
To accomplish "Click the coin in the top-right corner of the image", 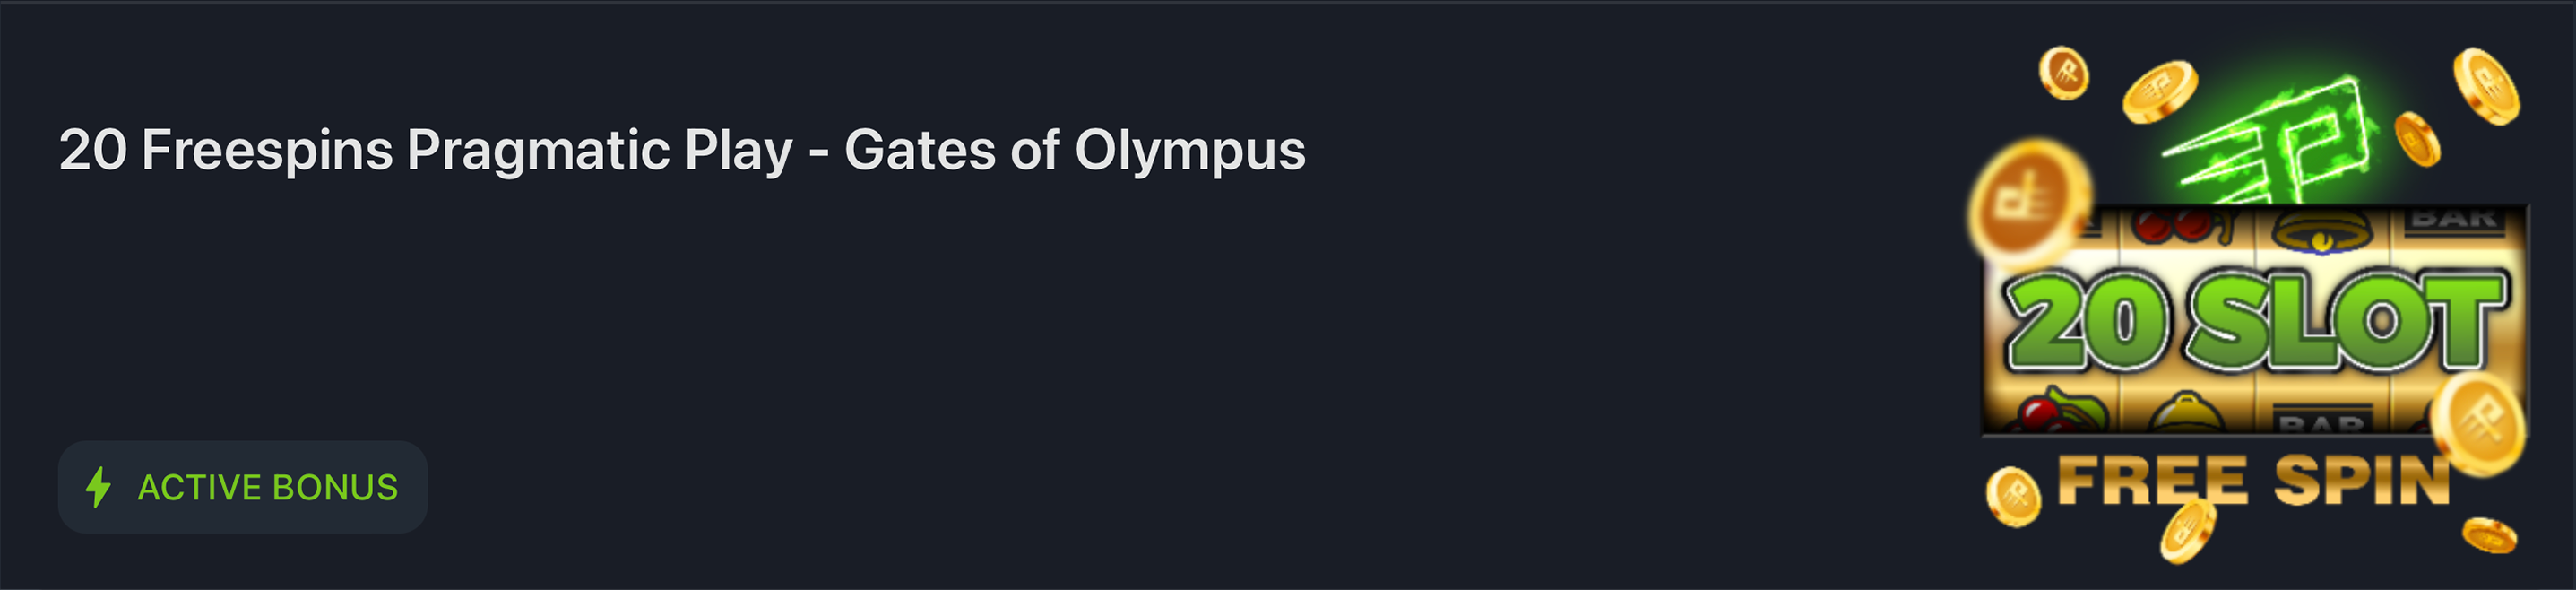I will pos(2486,86).
